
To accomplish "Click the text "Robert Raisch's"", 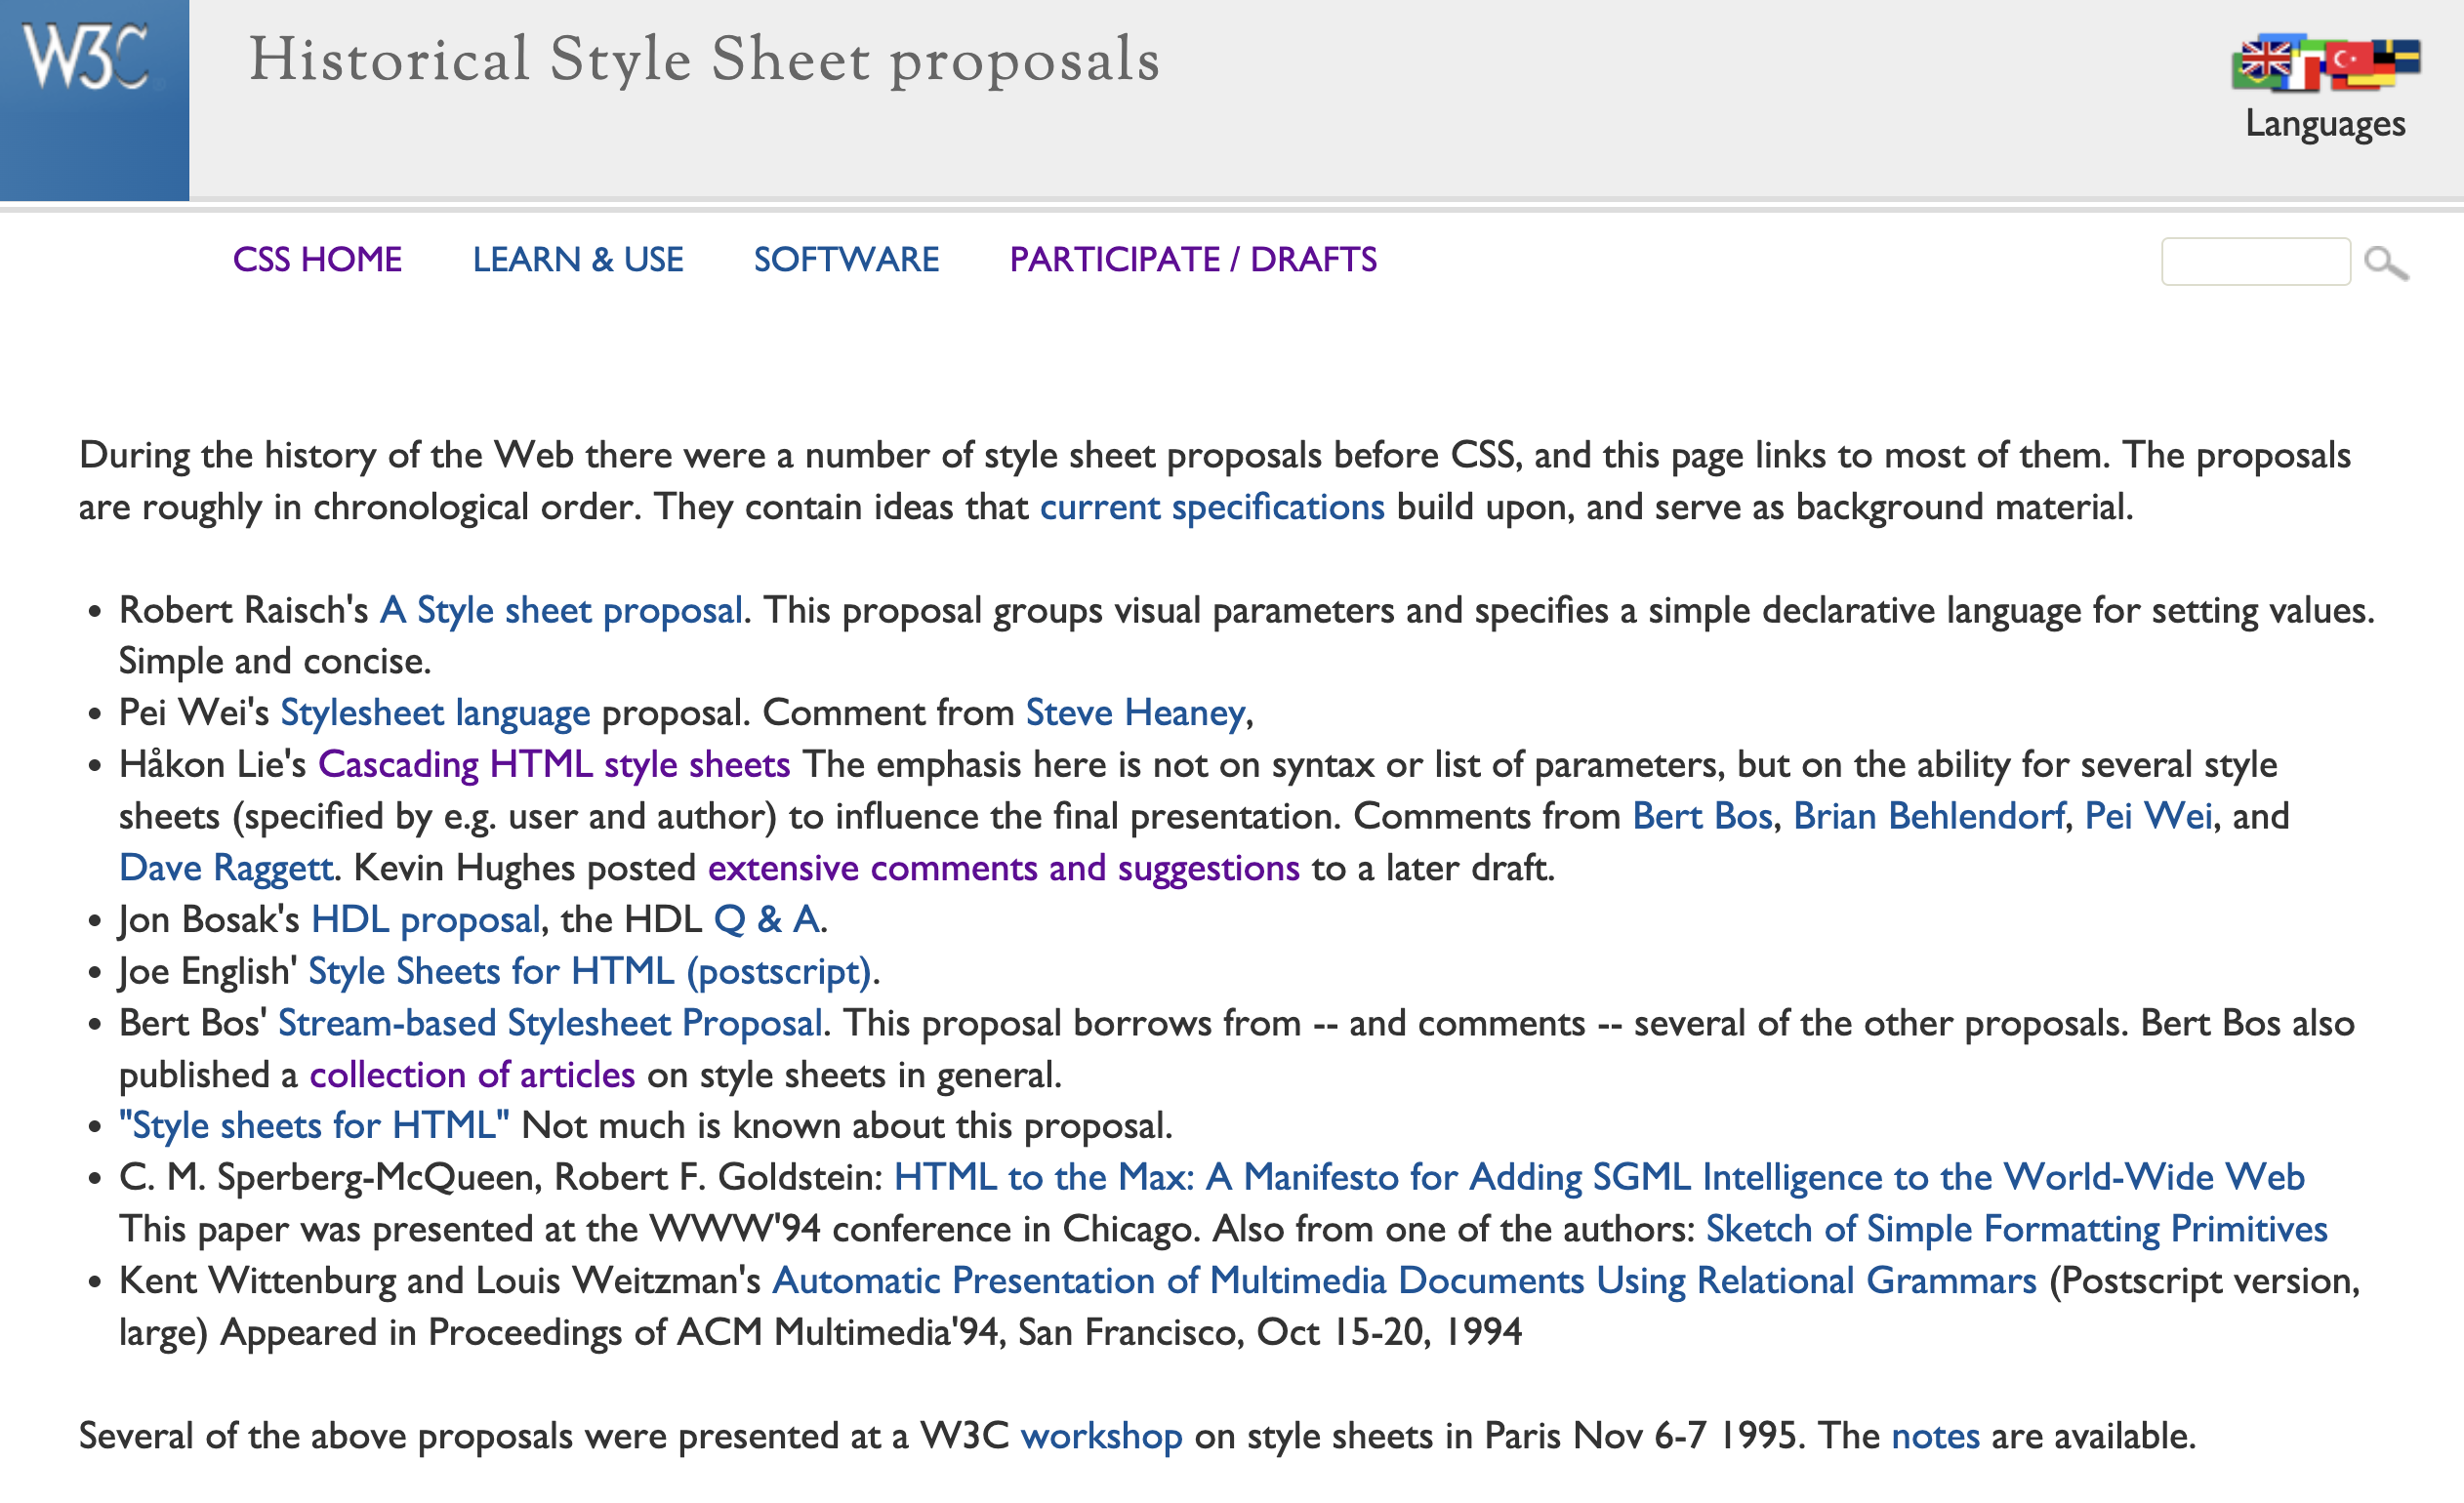I will click(244, 610).
